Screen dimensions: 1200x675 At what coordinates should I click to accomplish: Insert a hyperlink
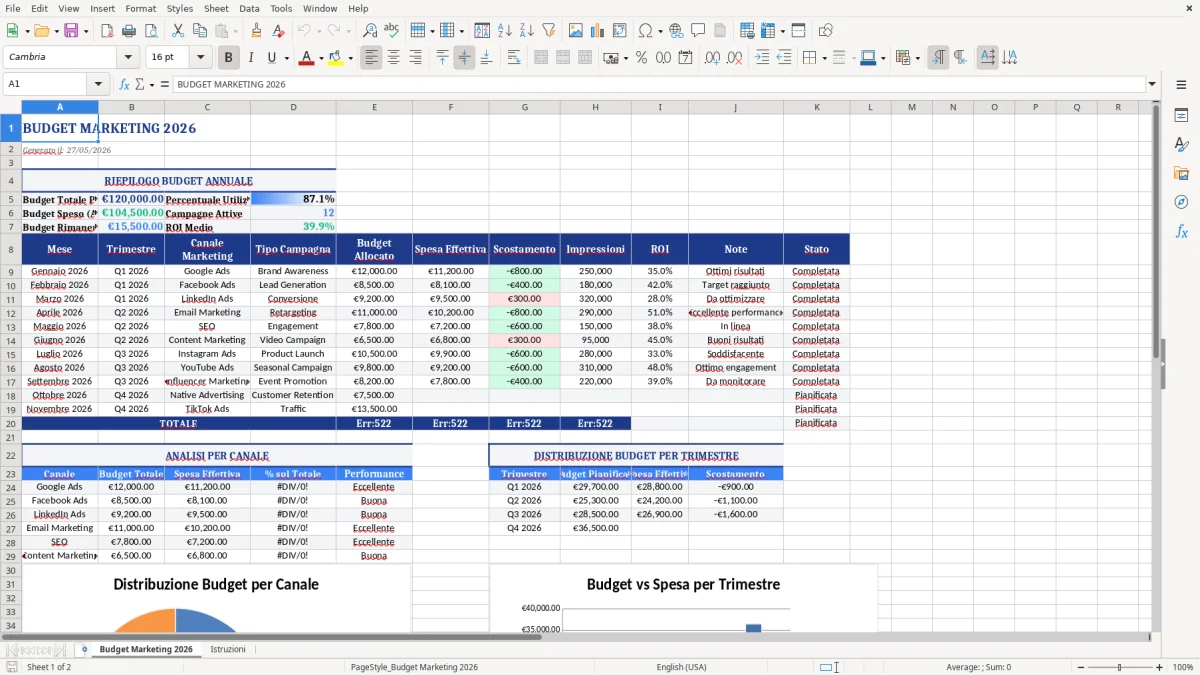click(x=676, y=31)
